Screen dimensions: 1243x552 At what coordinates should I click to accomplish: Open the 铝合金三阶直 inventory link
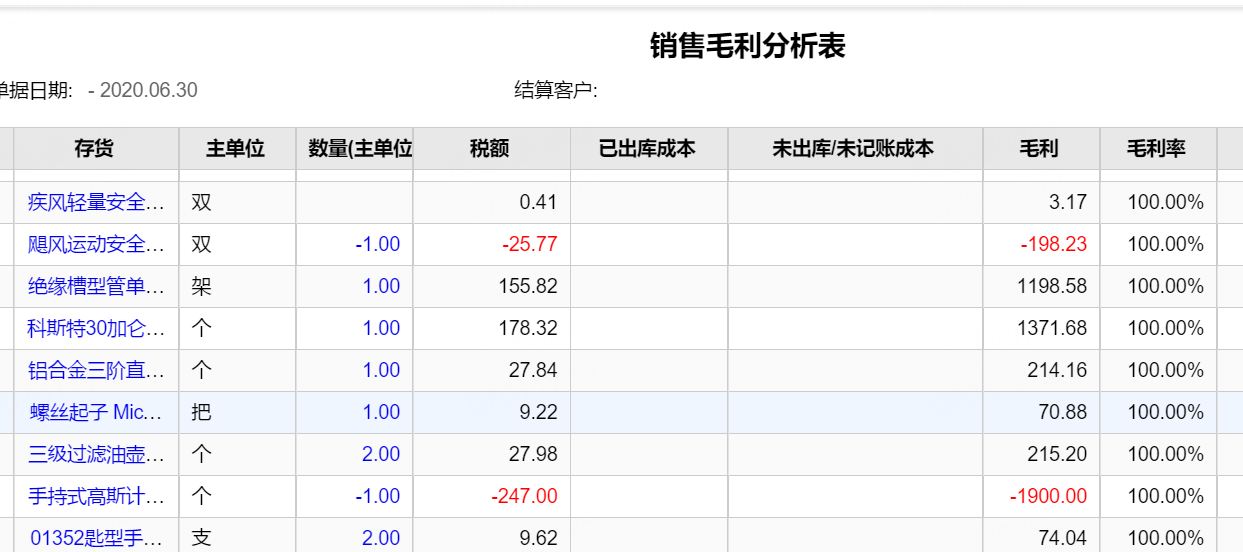click(96, 370)
